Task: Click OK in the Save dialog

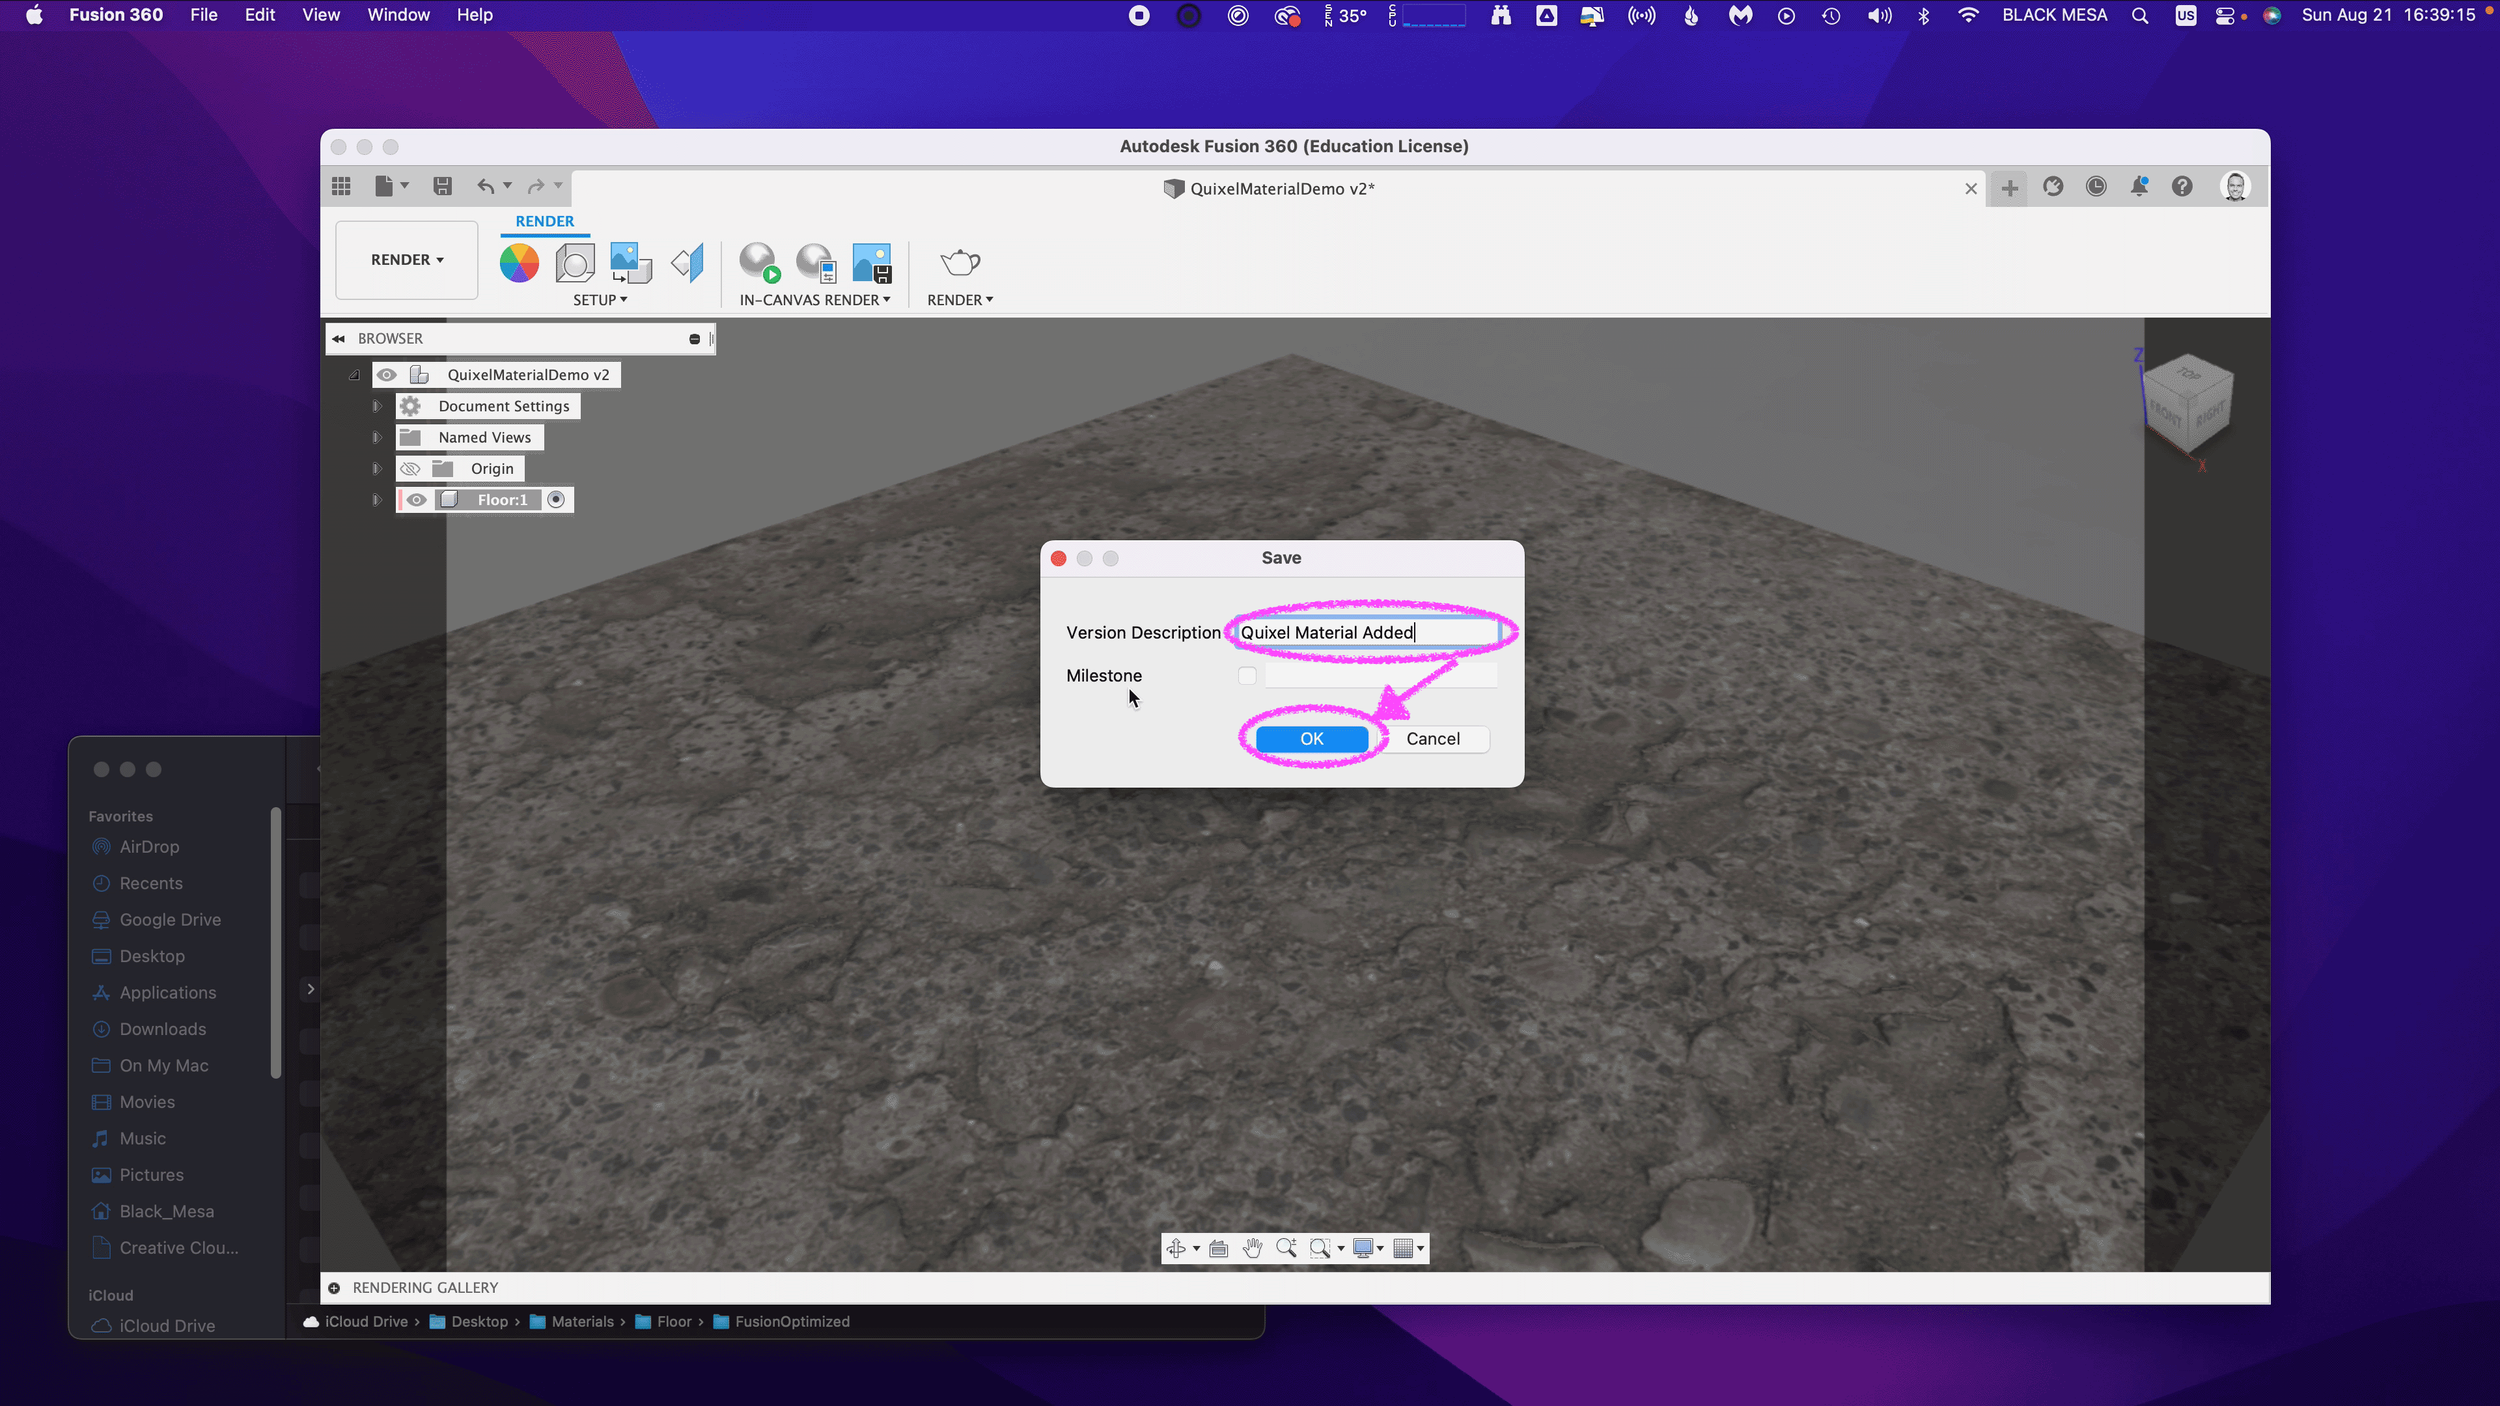Action: click(x=1312, y=739)
